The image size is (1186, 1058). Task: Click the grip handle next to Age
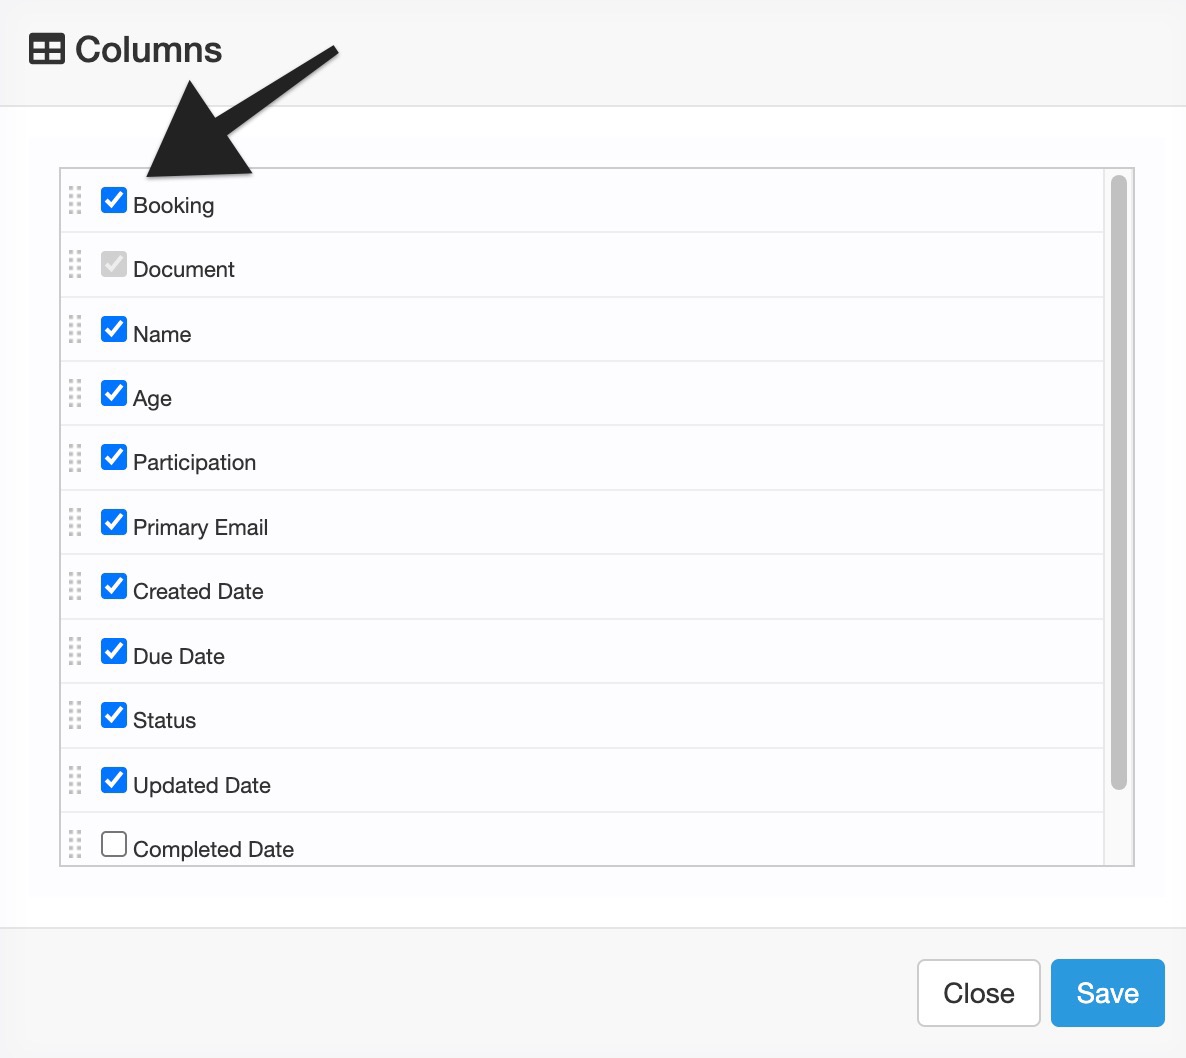[75, 393]
